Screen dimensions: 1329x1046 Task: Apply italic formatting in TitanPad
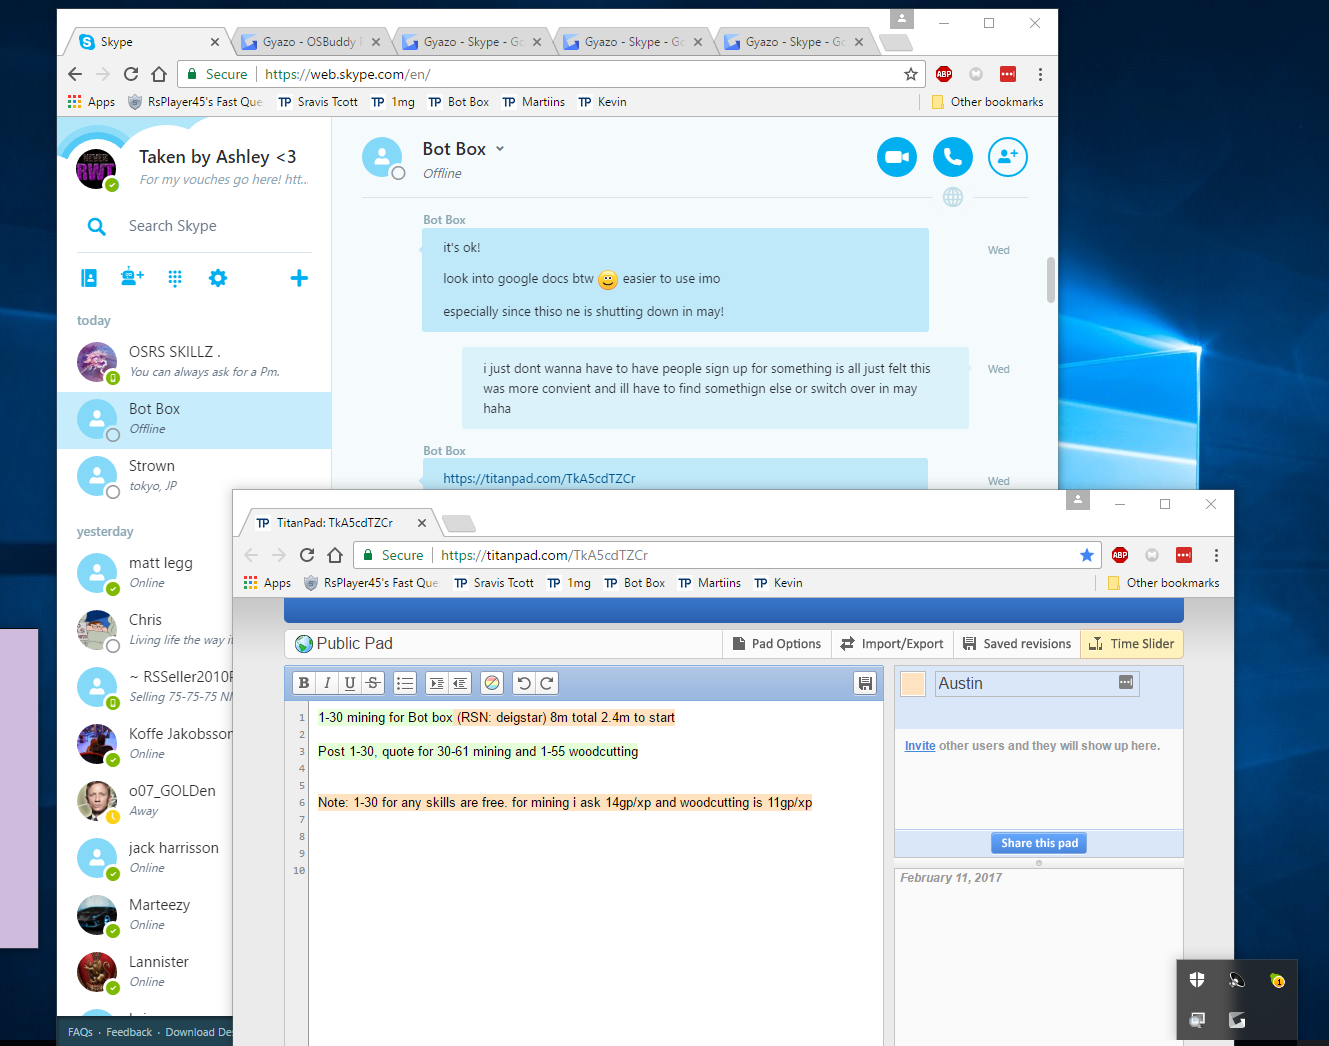(x=327, y=683)
